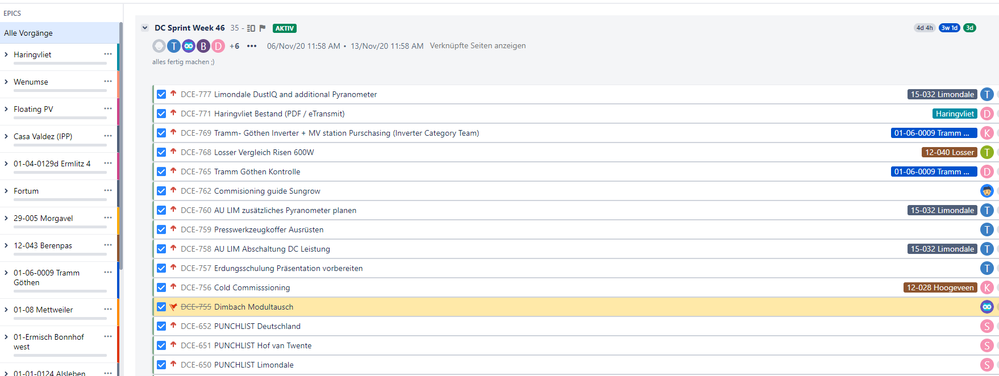
Task: Toggle checkbox for DCE-769 Tramm- Göthen Inverter
Action: 162,133
